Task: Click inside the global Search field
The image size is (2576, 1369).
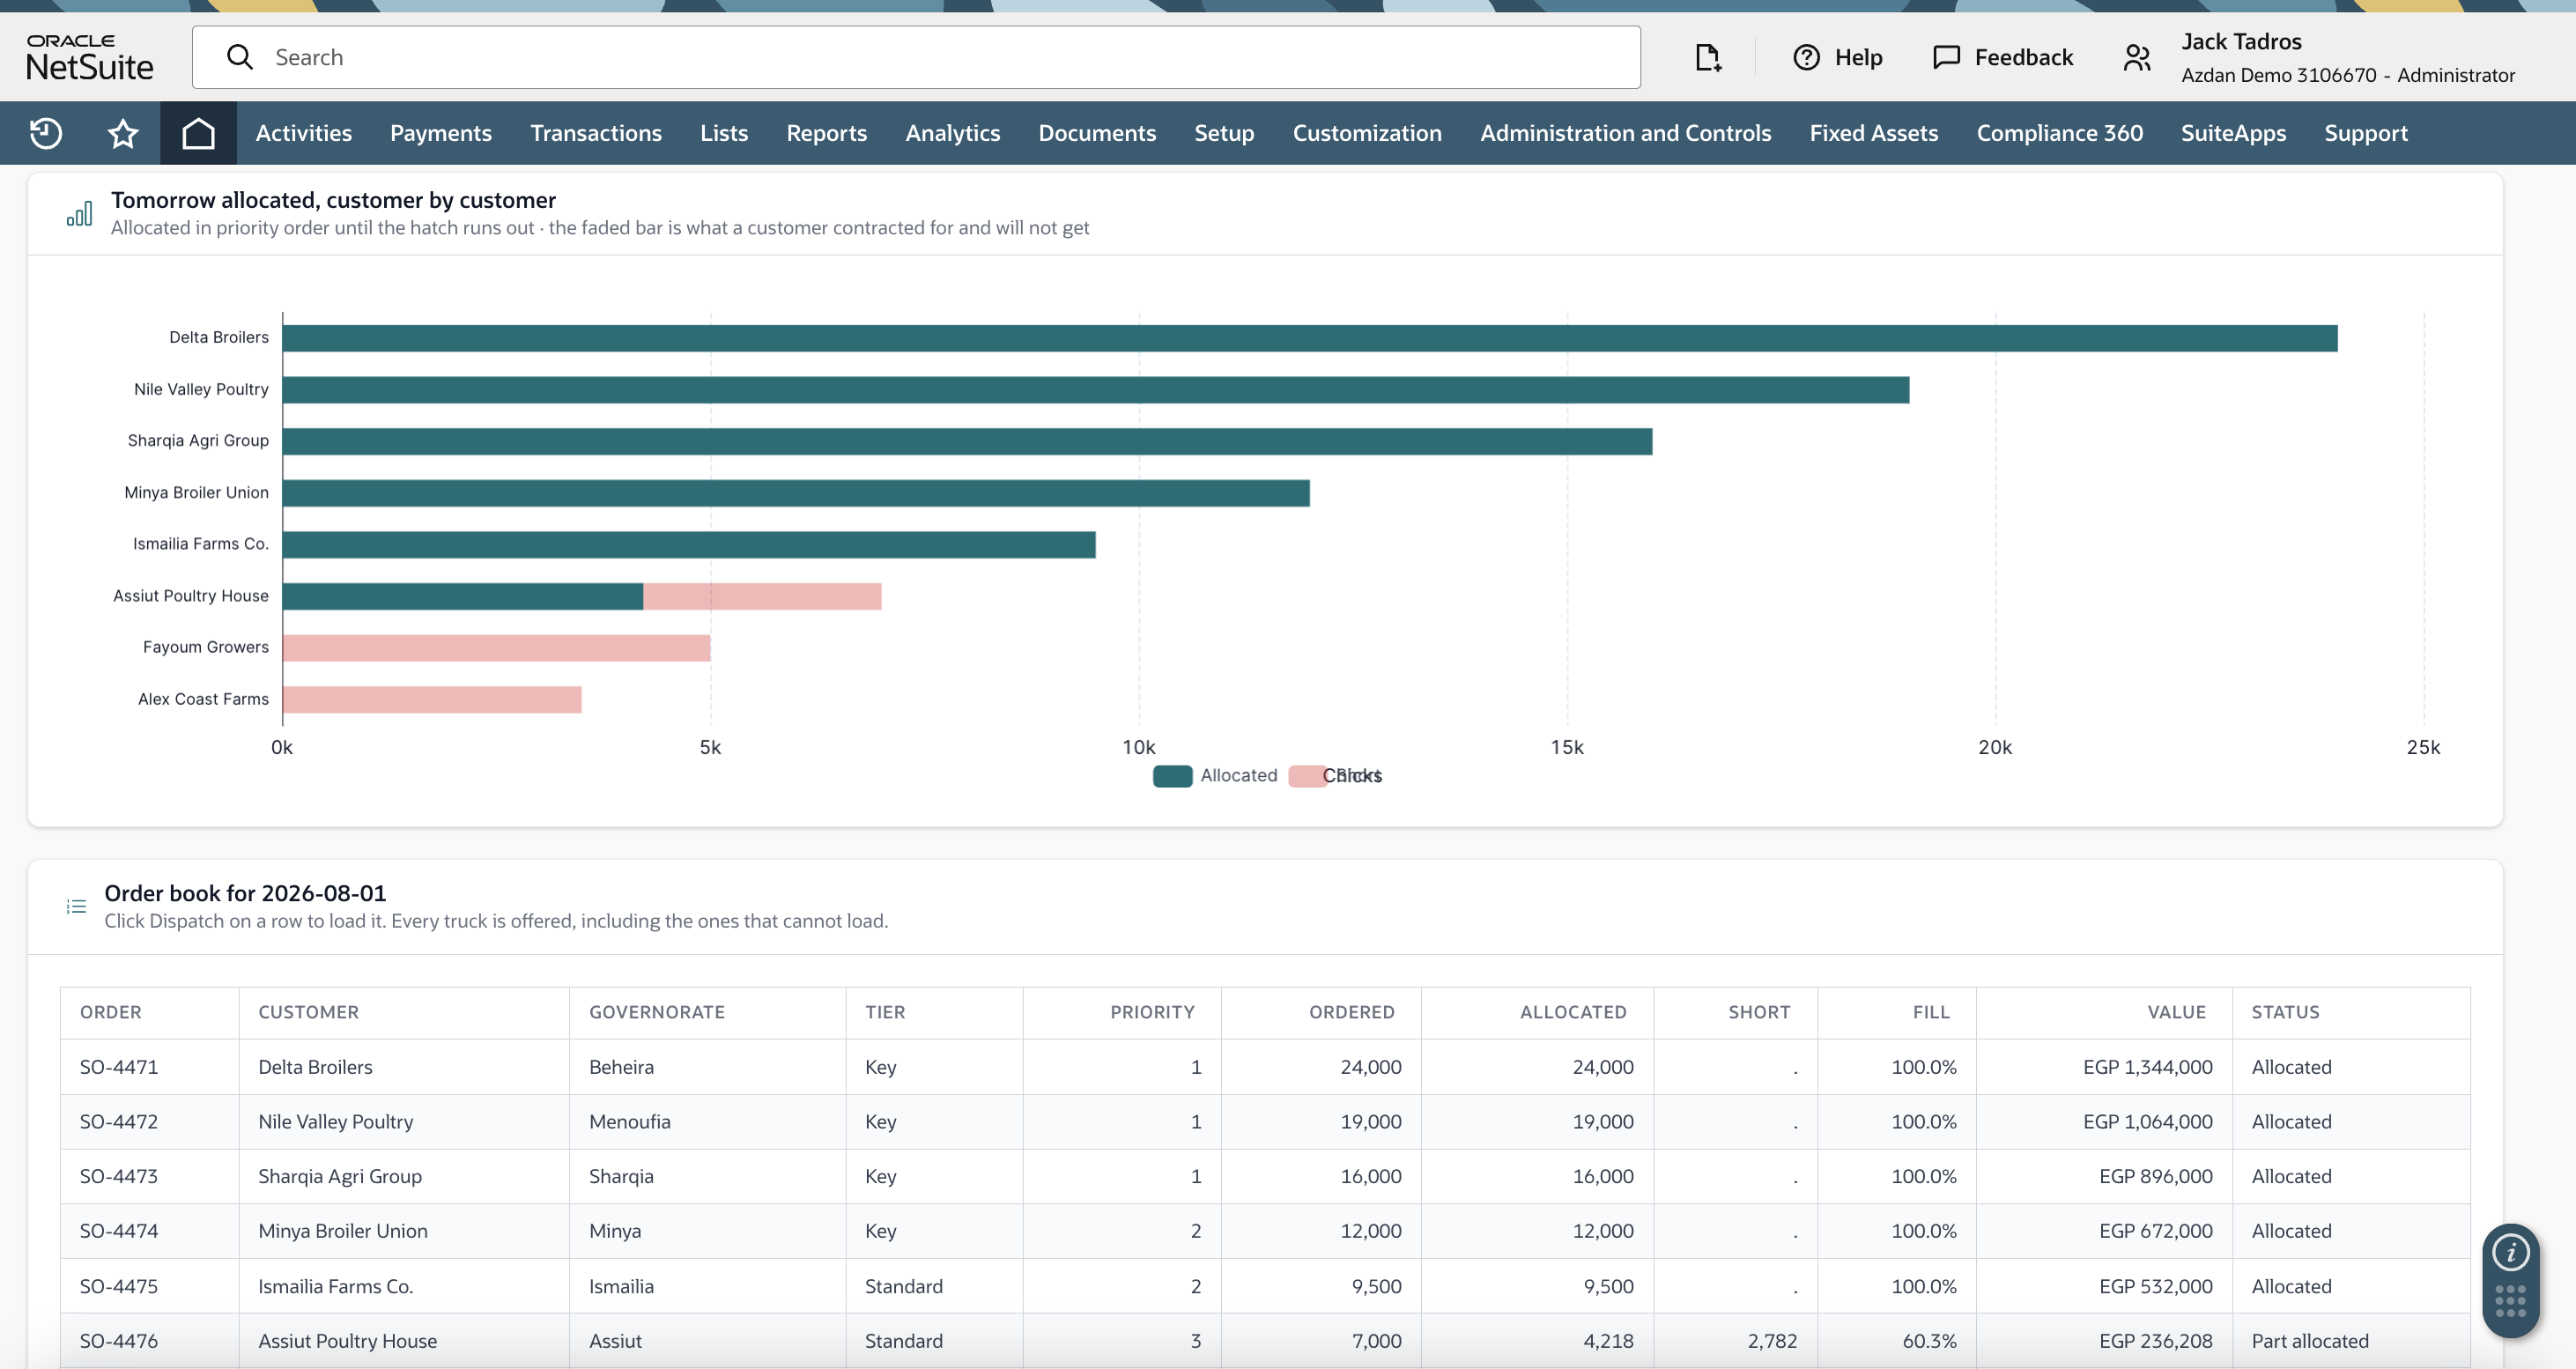Action: pos(916,57)
